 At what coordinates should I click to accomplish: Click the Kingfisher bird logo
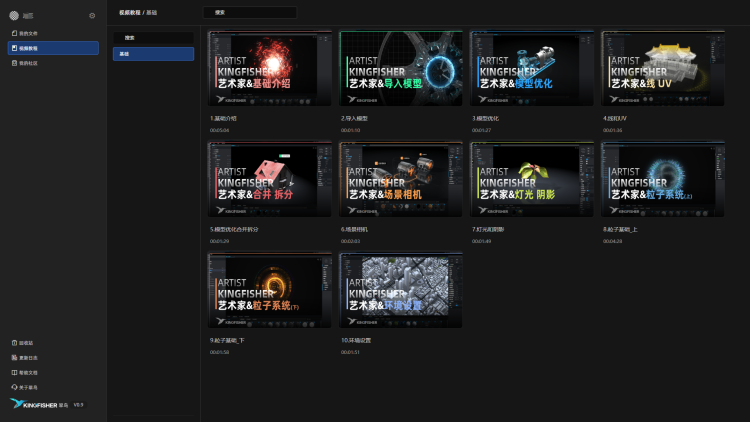(x=17, y=404)
